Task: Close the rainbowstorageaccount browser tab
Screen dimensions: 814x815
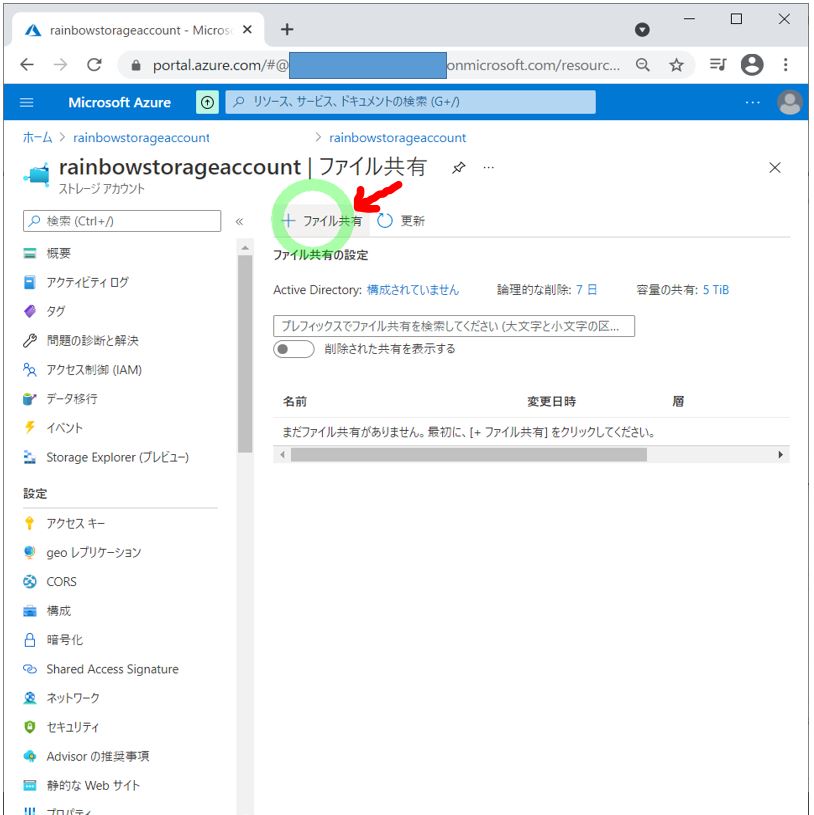Action: click(x=247, y=30)
